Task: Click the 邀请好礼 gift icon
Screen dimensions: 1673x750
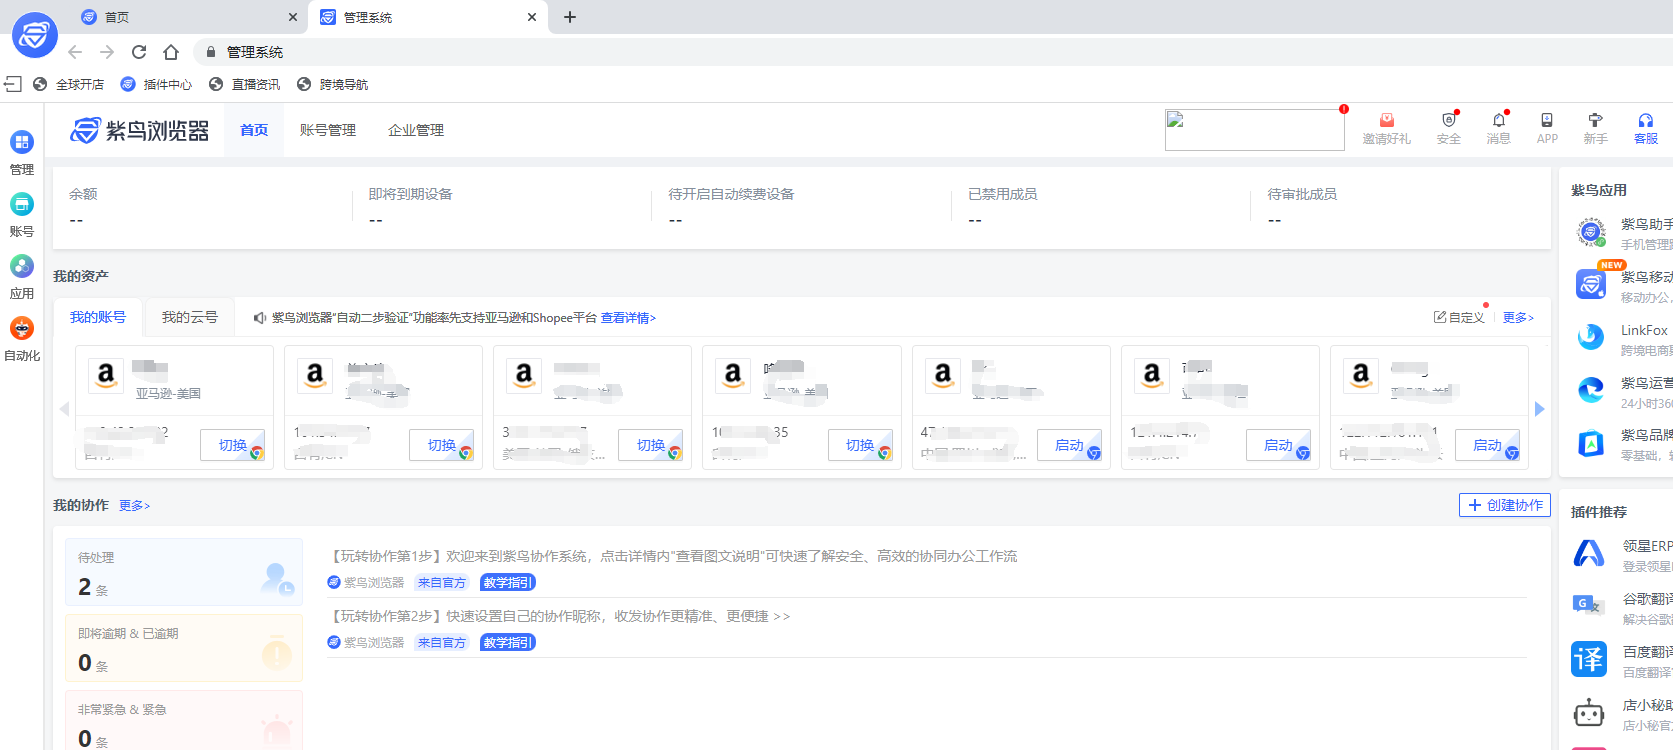Action: [x=1386, y=121]
